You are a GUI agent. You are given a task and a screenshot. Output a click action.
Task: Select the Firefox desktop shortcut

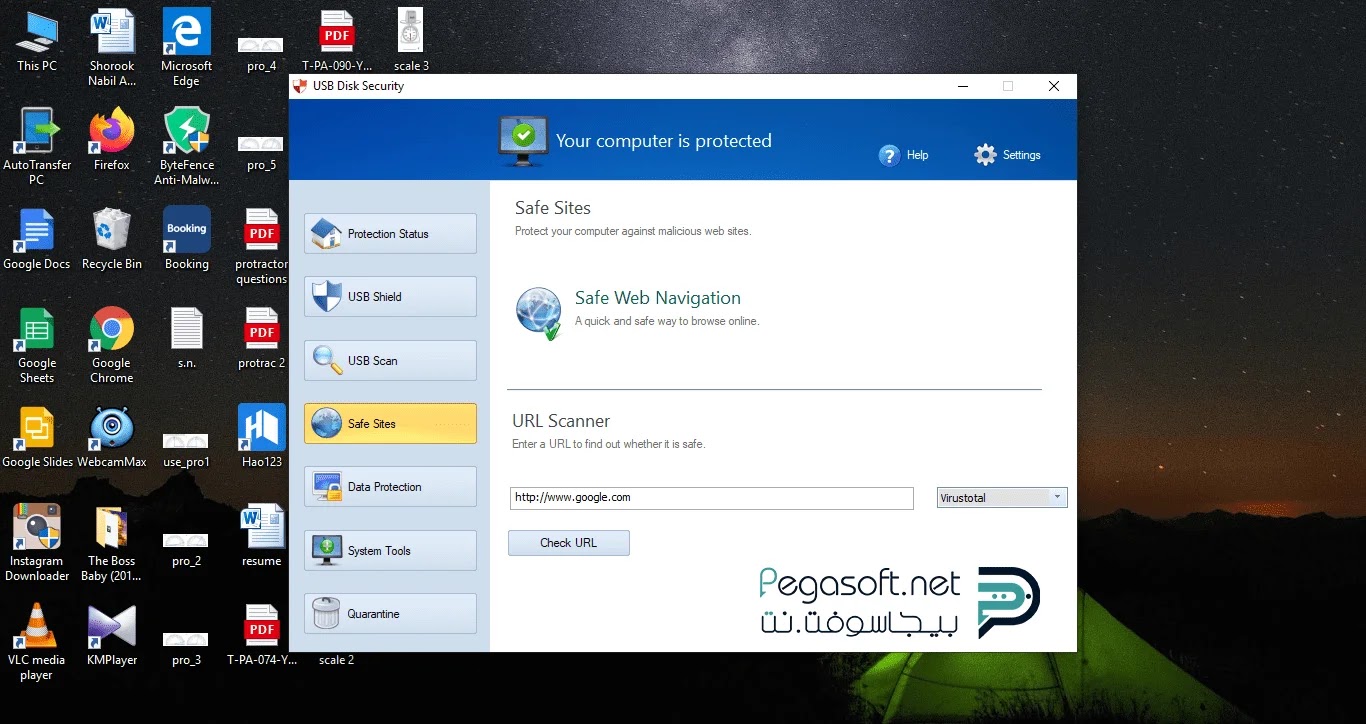pos(112,140)
